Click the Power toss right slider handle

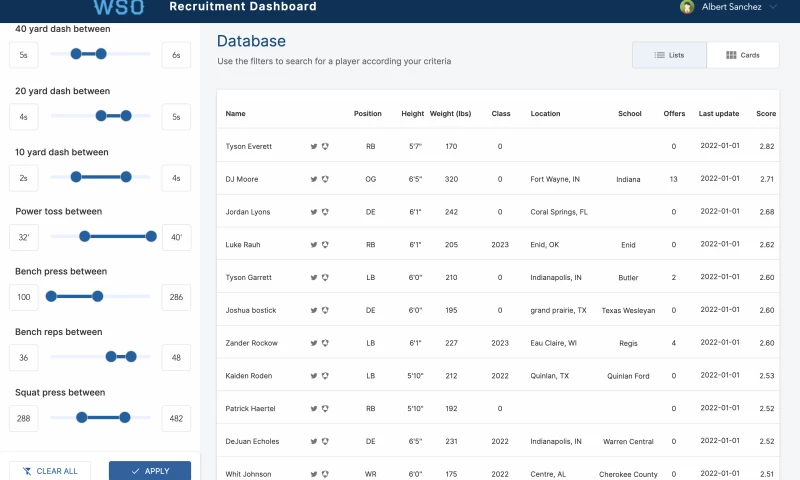point(151,237)
